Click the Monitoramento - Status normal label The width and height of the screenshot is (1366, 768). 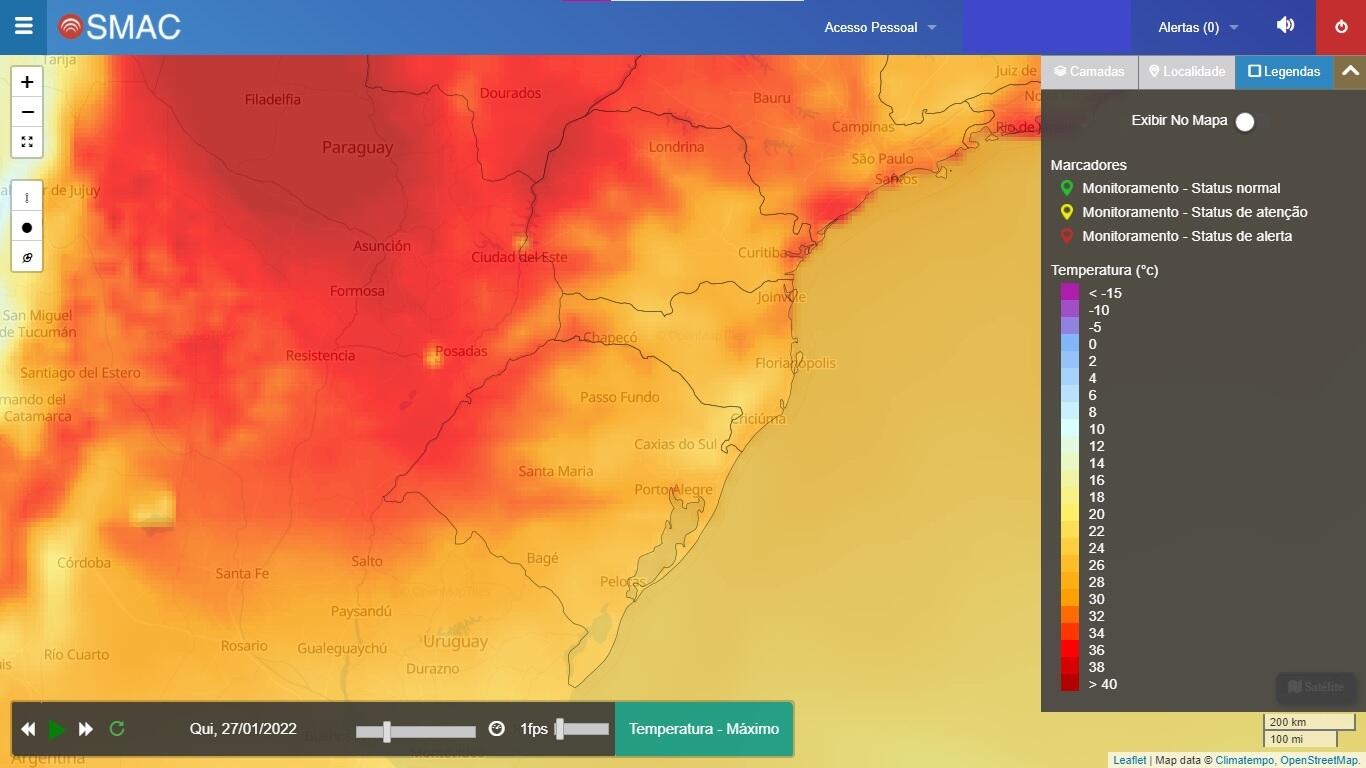coord(1181,188)
